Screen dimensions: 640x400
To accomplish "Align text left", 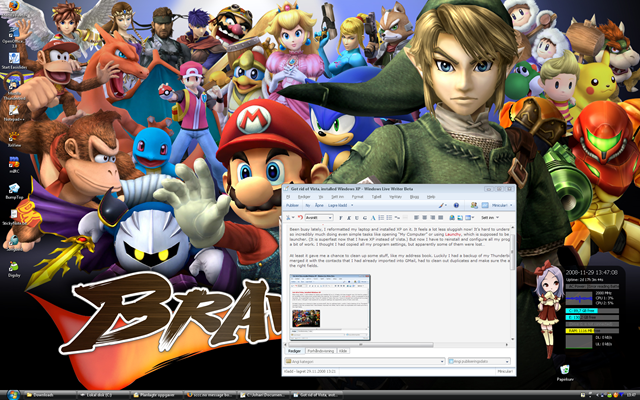I will tap(416, 218).
